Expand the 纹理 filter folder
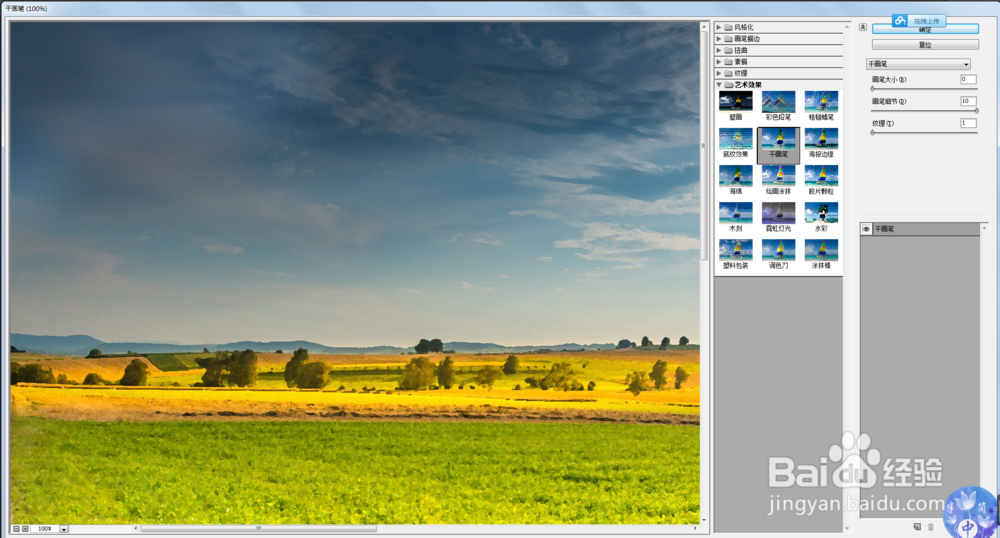 pyautogui.click(x=719, y=73)
